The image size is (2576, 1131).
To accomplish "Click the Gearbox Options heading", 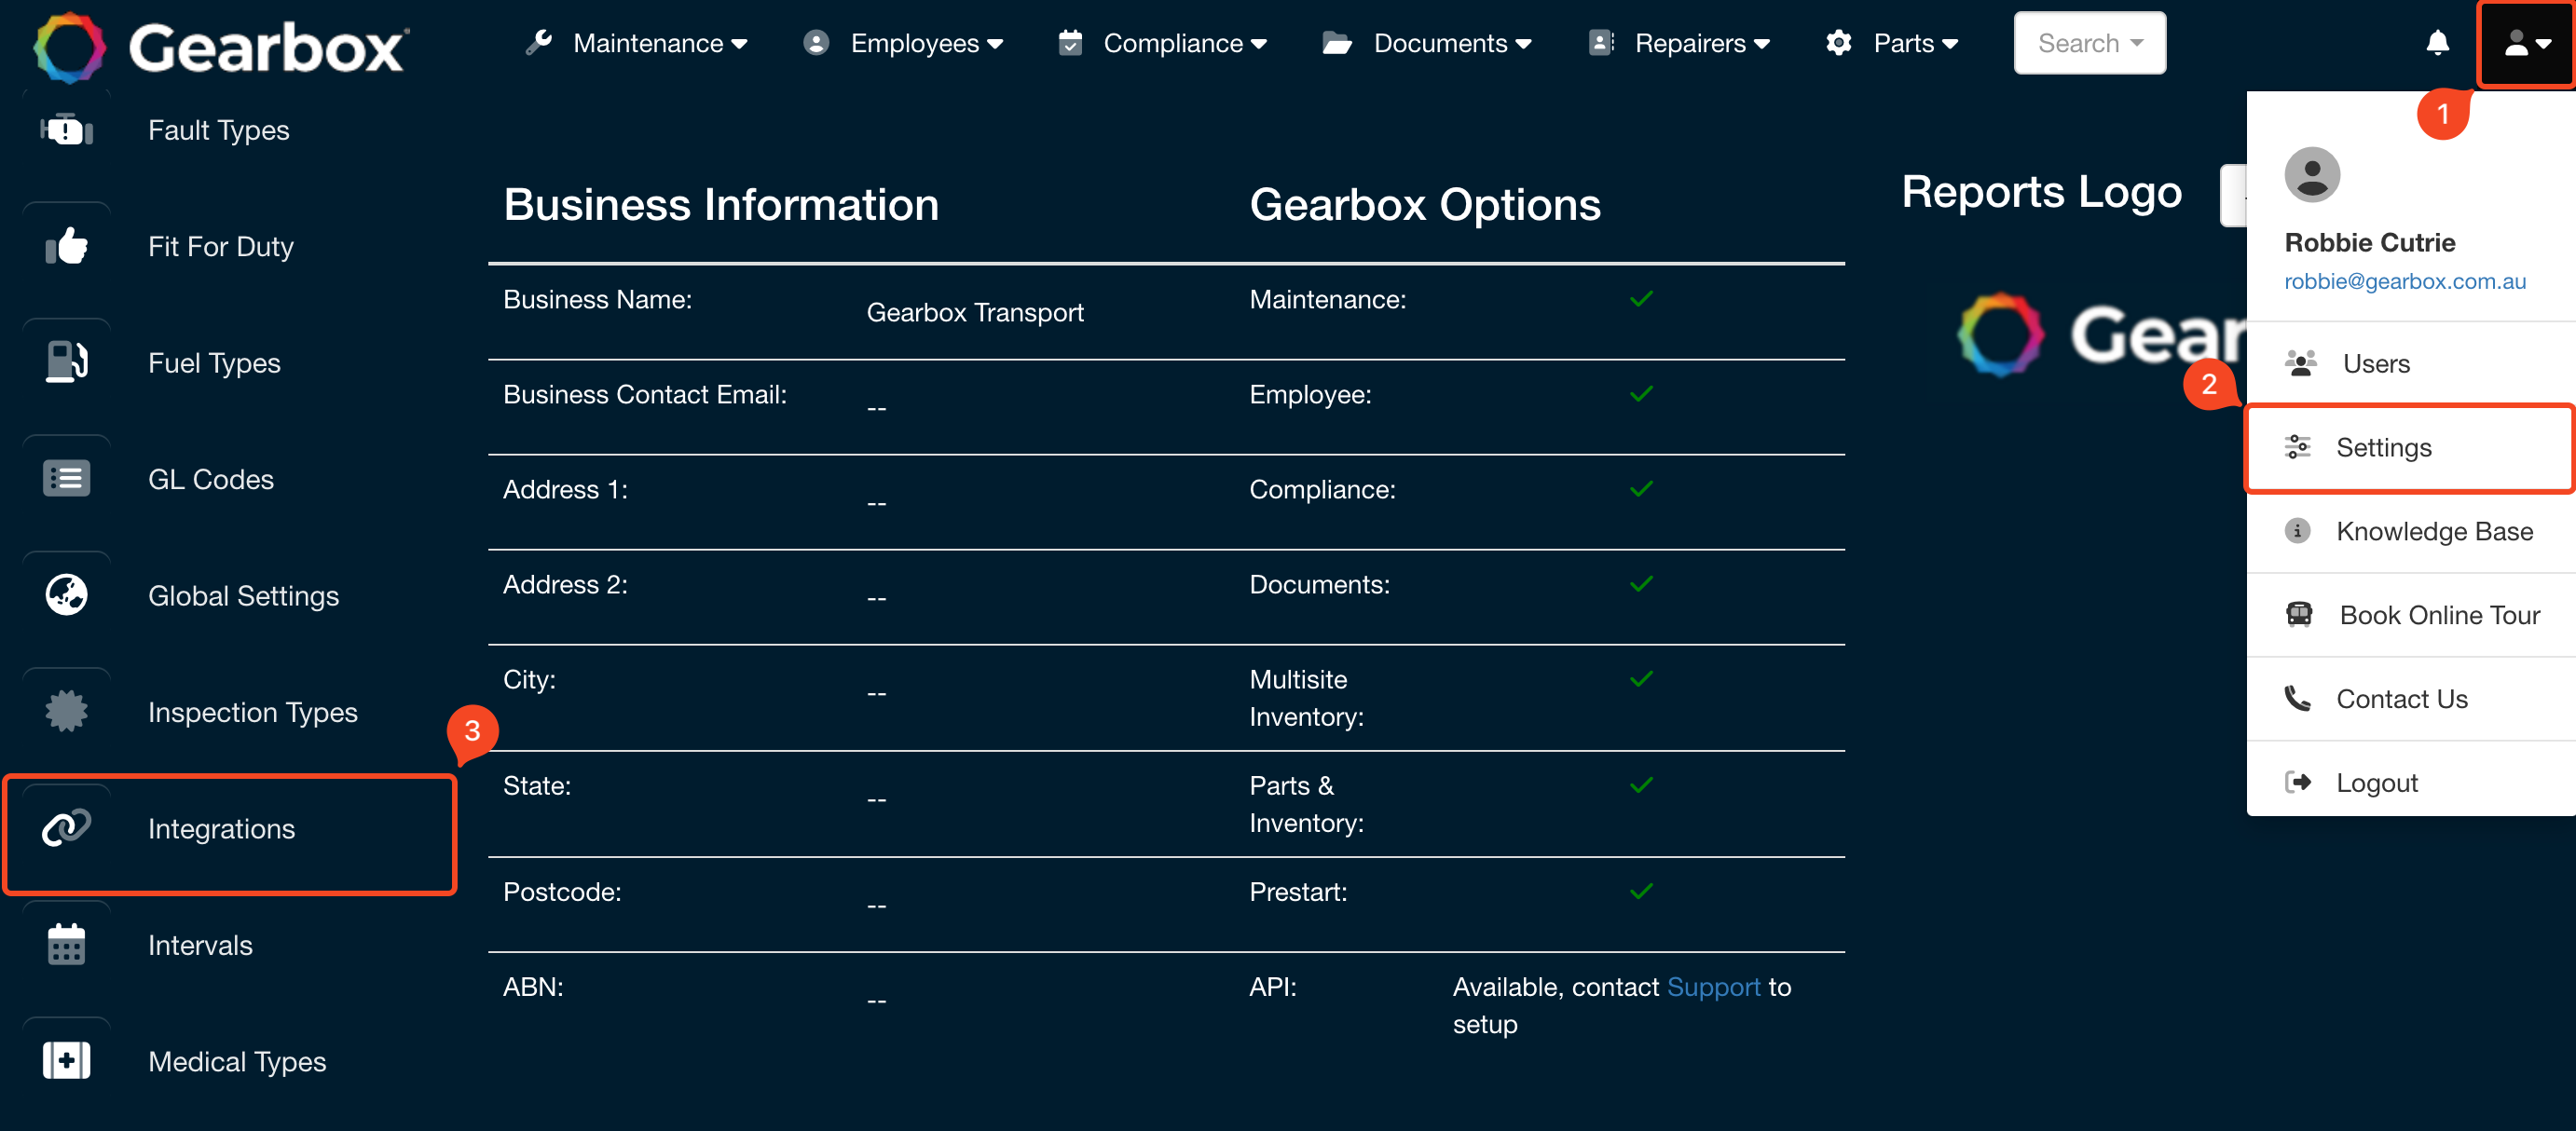I will [1425, 204].
